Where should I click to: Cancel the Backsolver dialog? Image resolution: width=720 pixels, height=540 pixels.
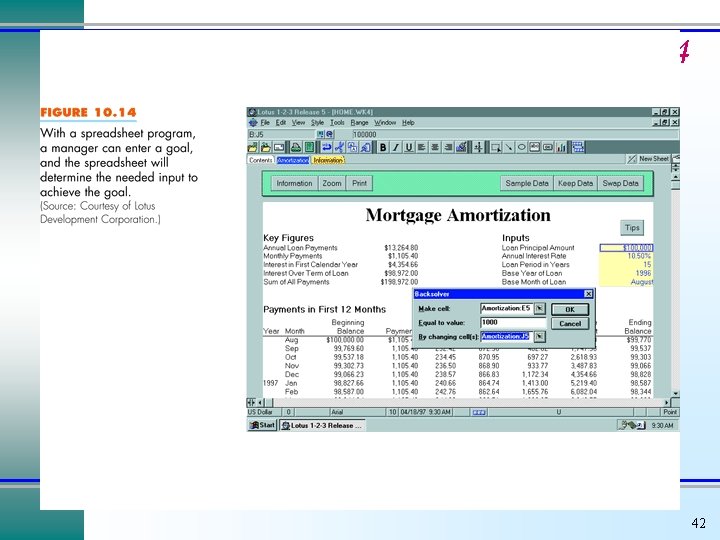click(x=570, y=324)
